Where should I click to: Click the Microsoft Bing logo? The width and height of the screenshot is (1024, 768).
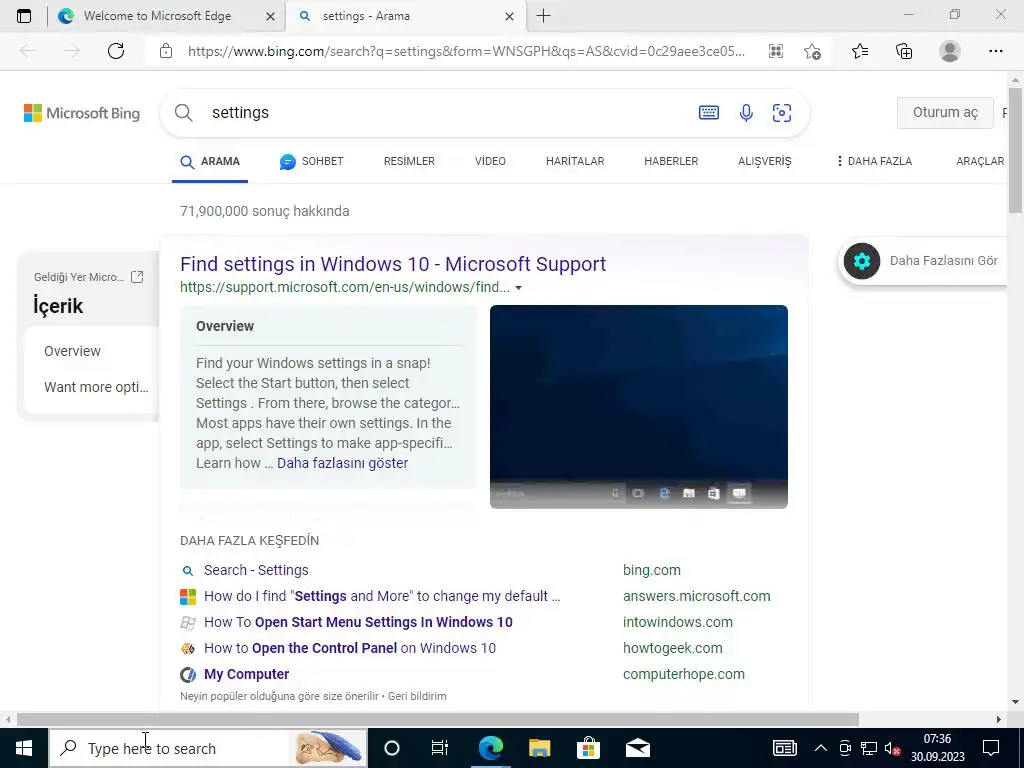click(x=82, y=113)
